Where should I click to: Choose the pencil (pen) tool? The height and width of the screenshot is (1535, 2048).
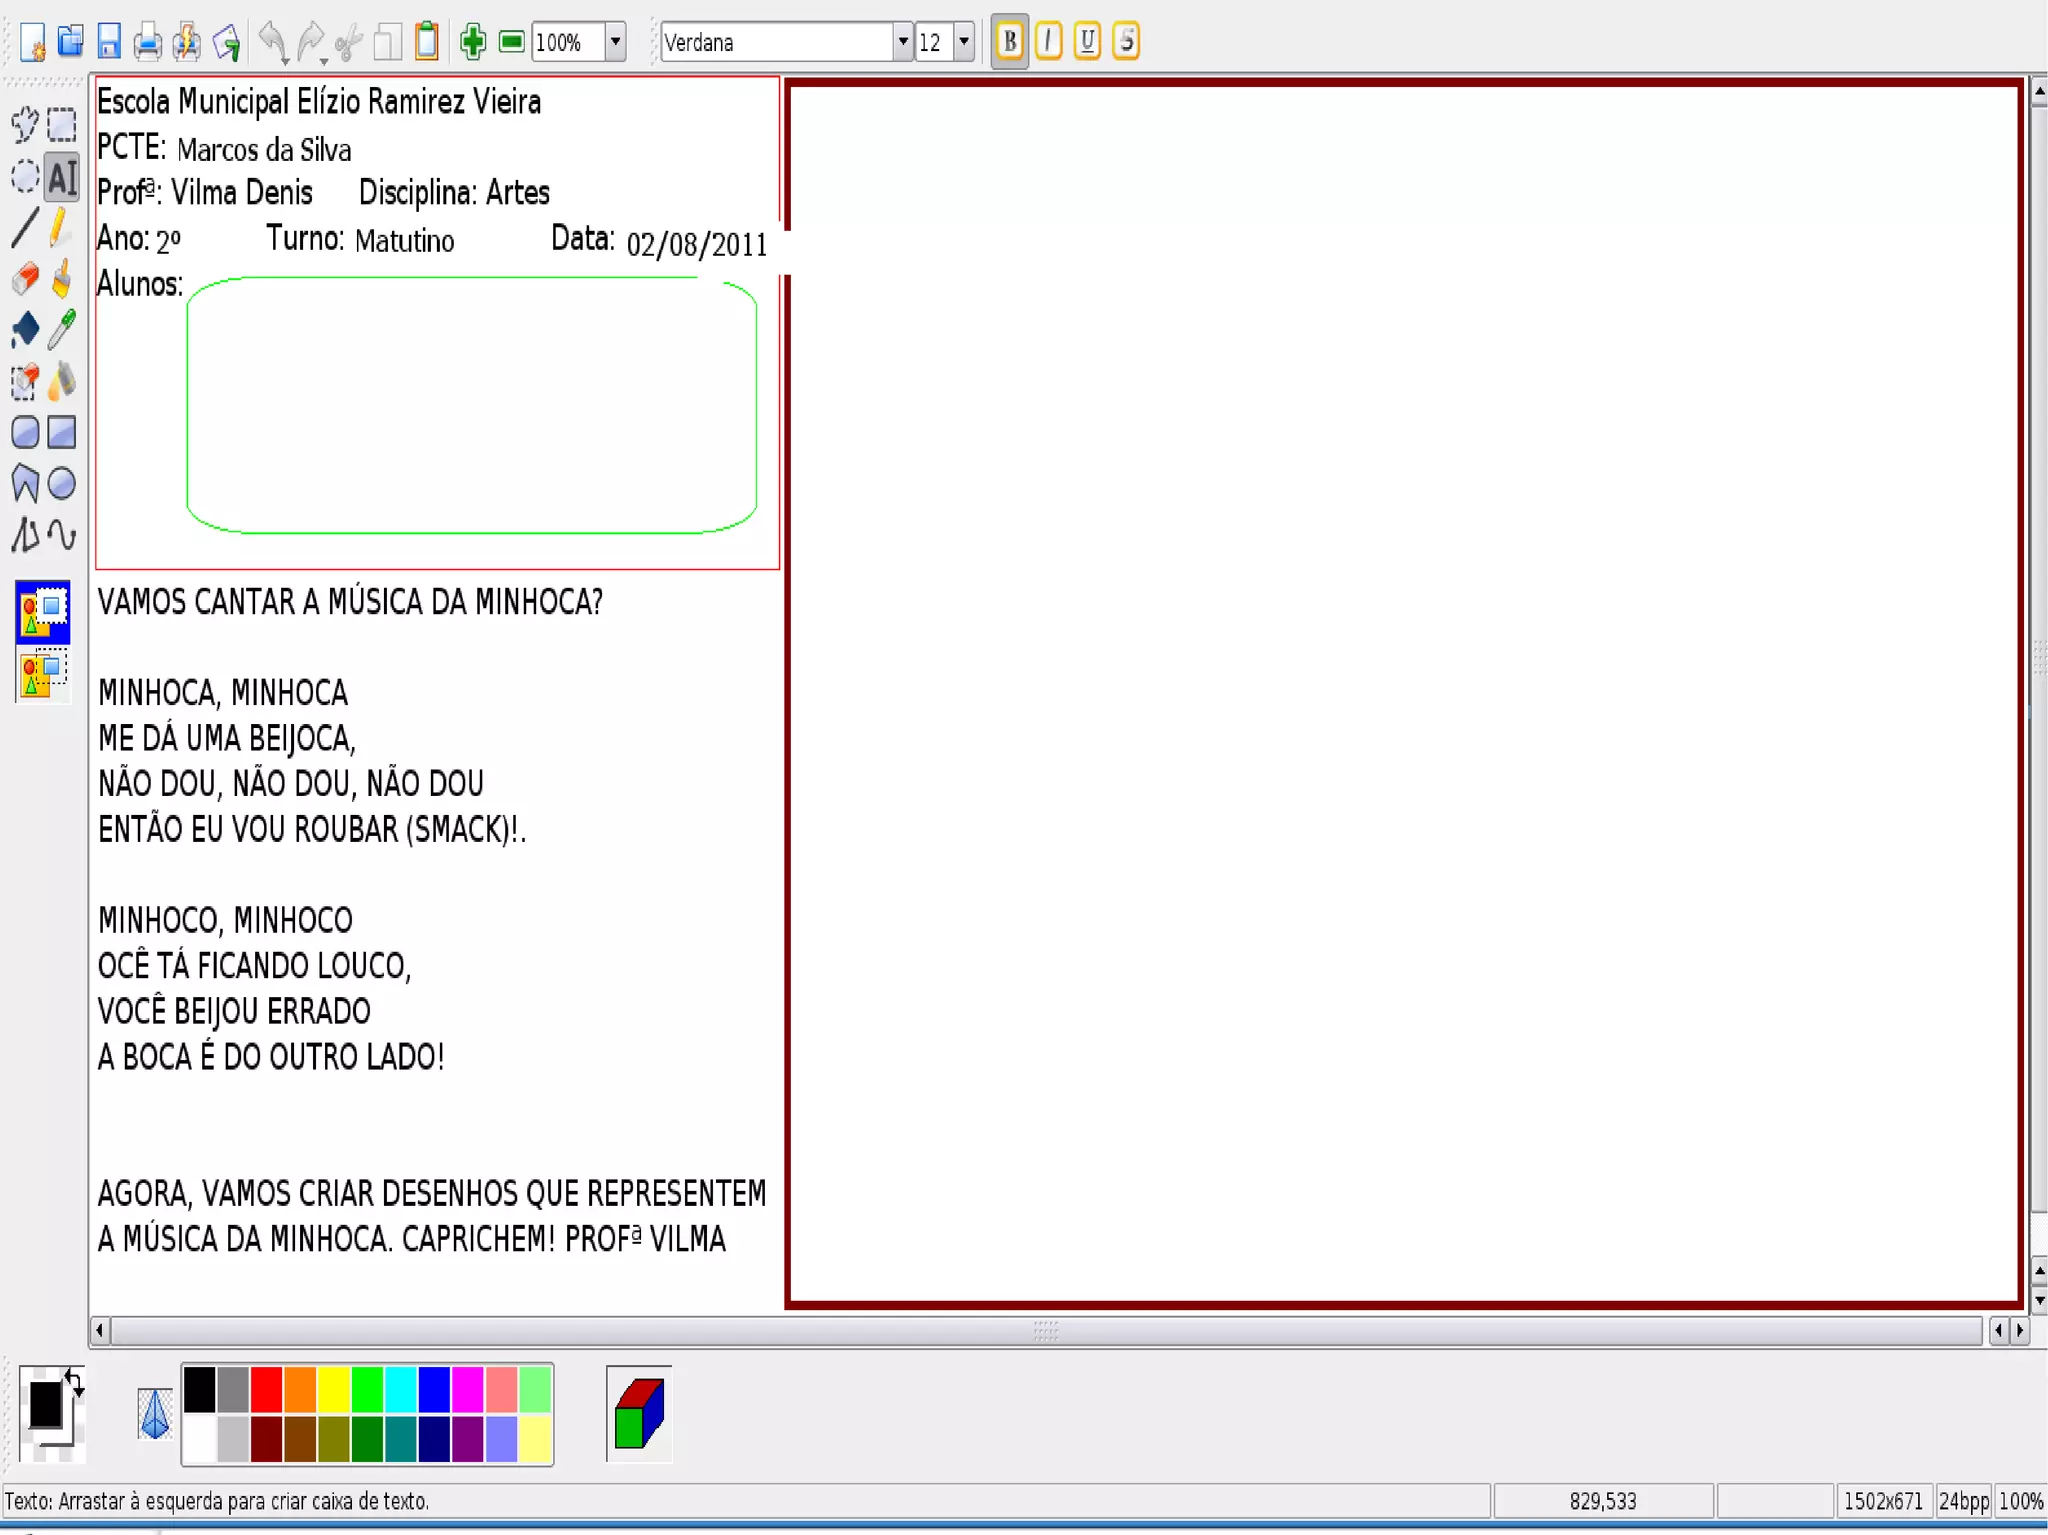[x=61, y=228]
